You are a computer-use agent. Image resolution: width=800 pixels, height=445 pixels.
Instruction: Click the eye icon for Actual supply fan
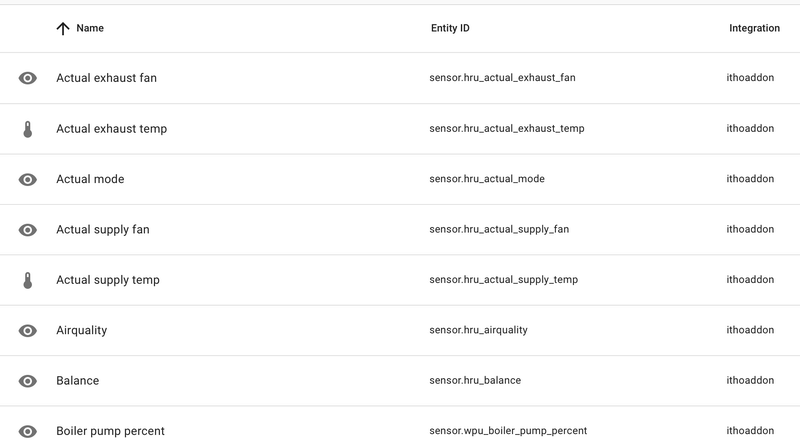point(28,230)
